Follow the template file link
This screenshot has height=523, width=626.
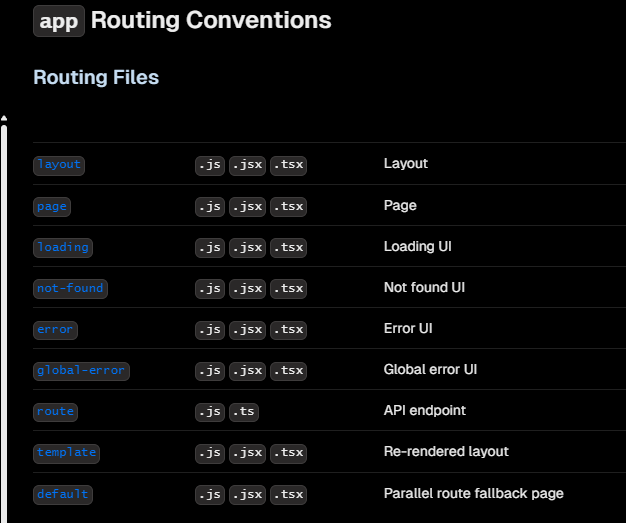[x=66, y=452]
